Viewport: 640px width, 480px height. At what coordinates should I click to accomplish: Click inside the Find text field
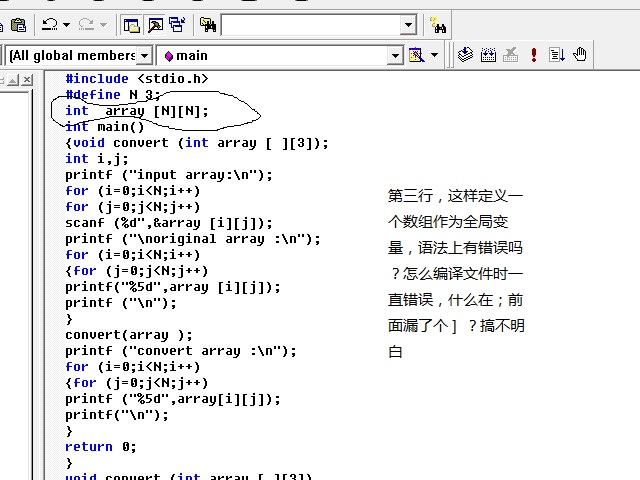click(x=310, y=24)
